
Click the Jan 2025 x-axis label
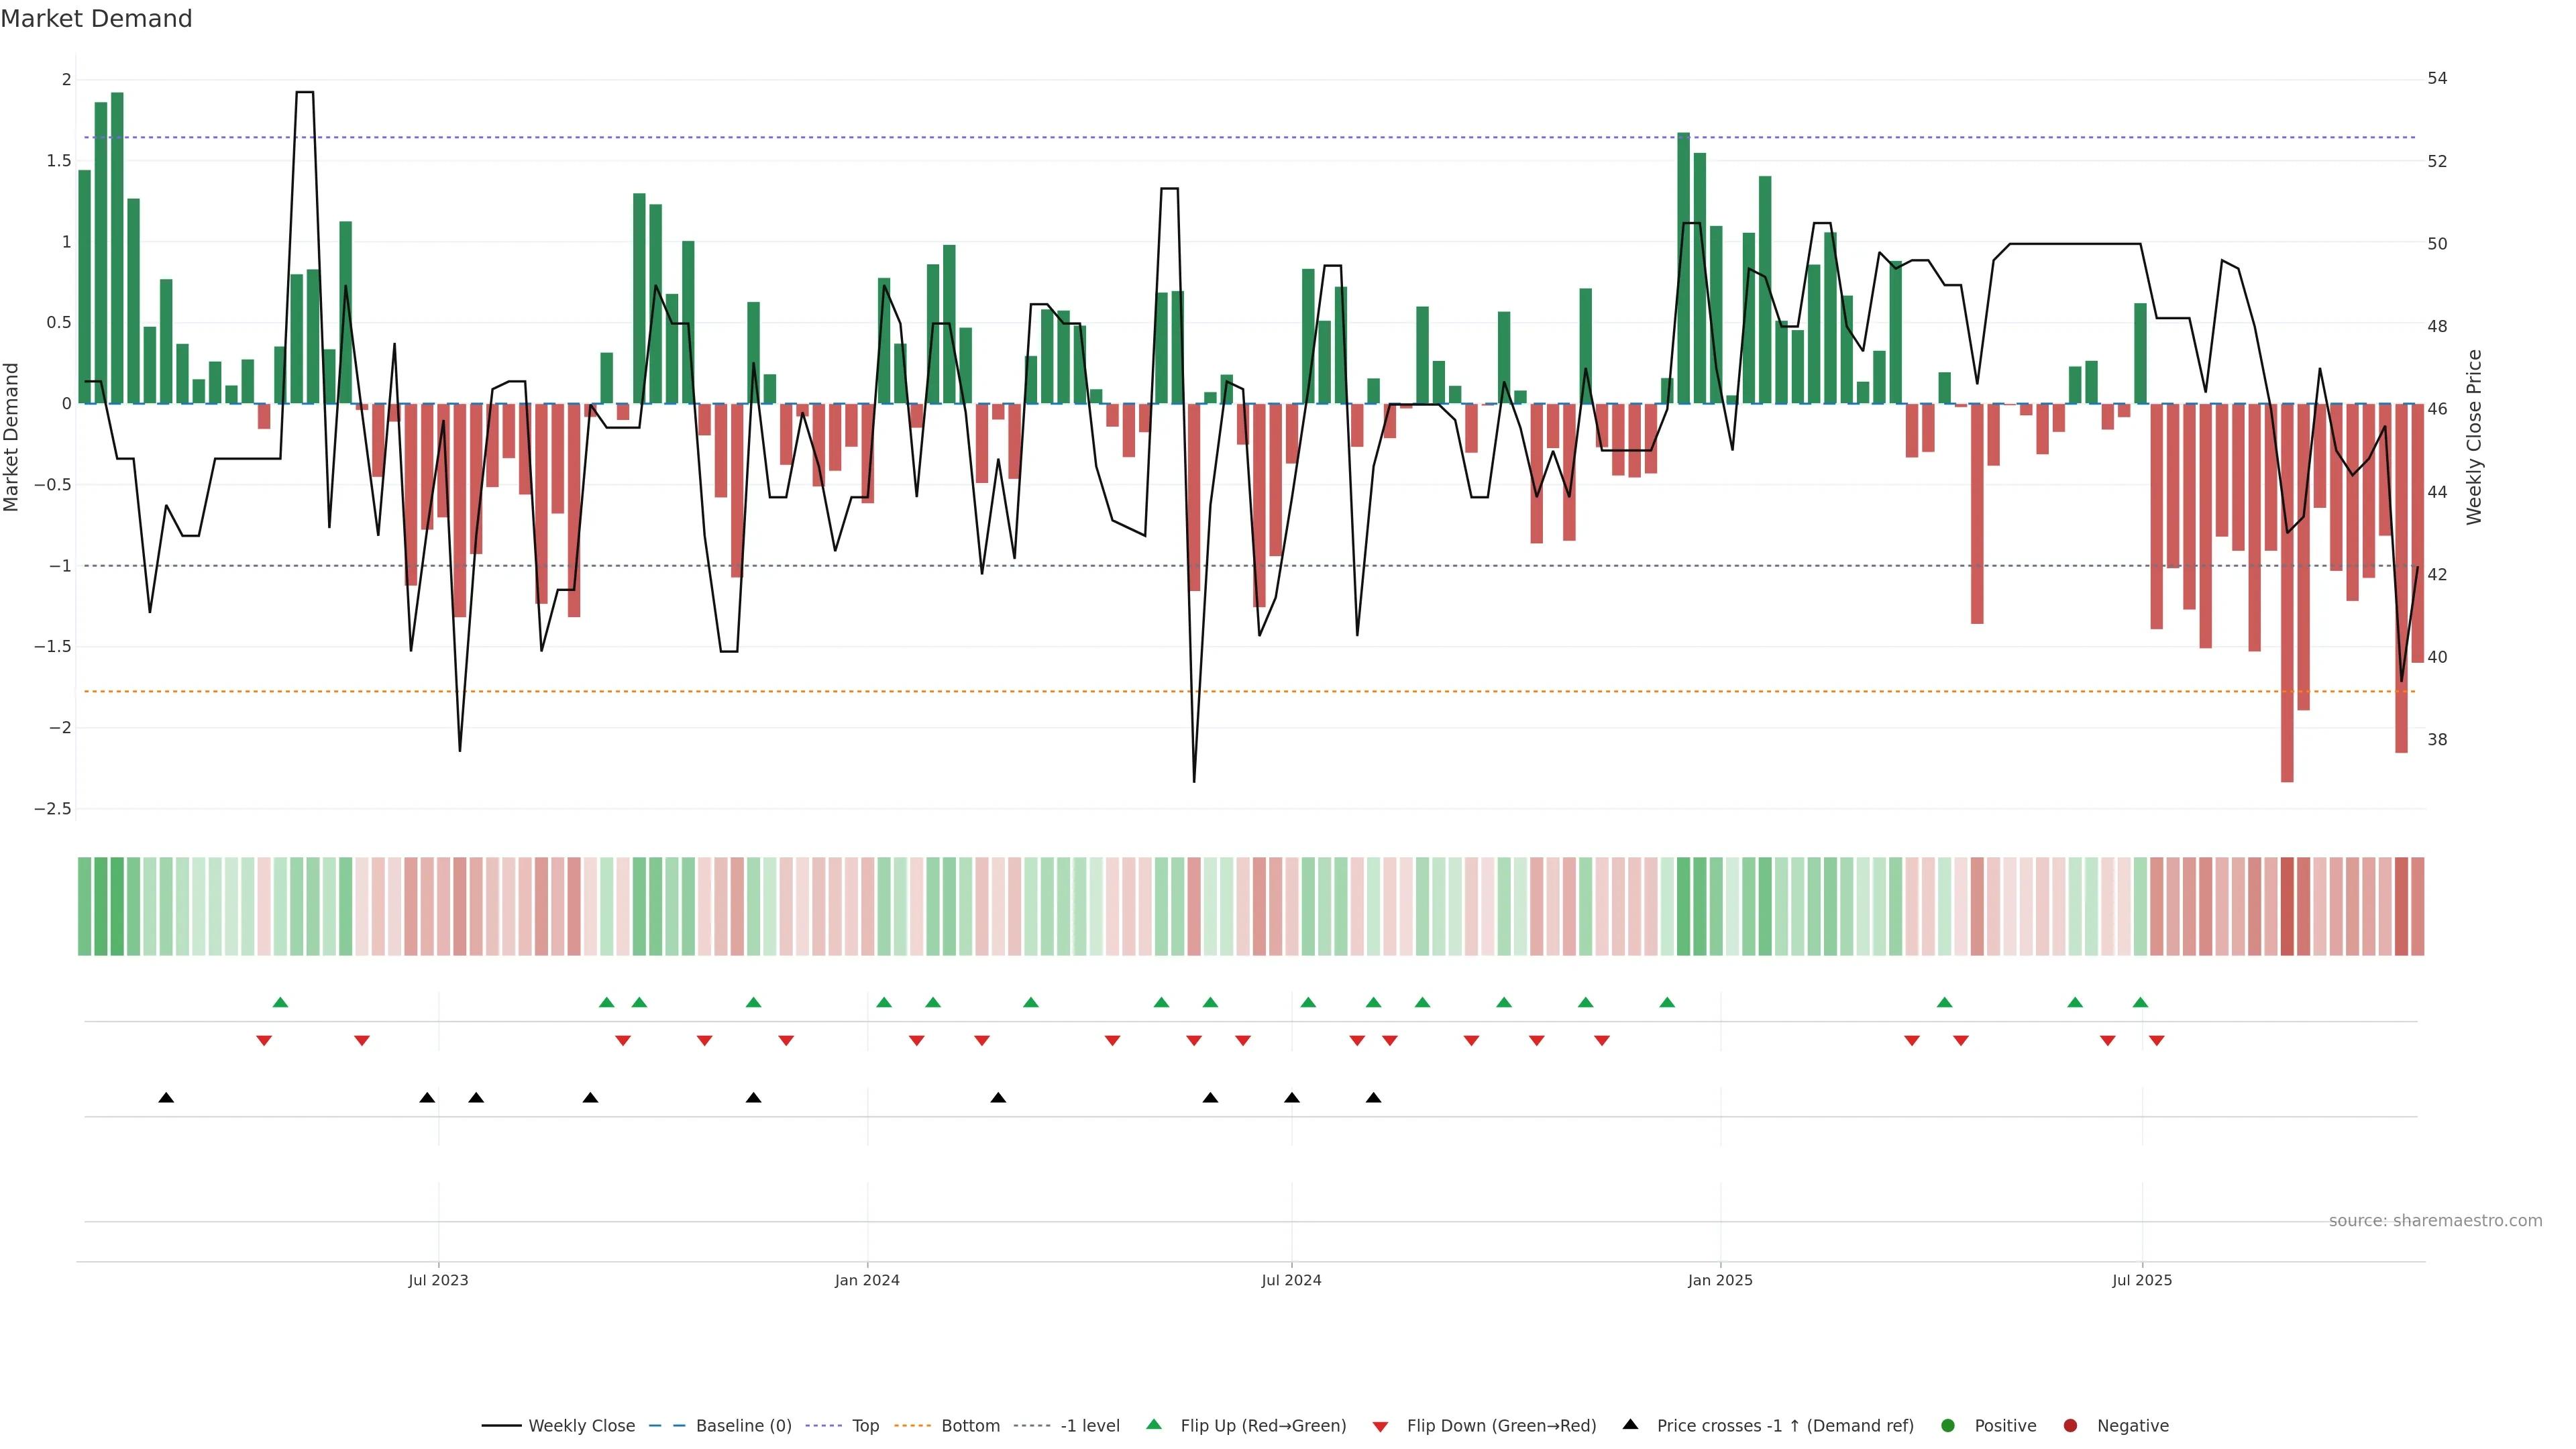pyautogui.click(x=1719, y=1281)
